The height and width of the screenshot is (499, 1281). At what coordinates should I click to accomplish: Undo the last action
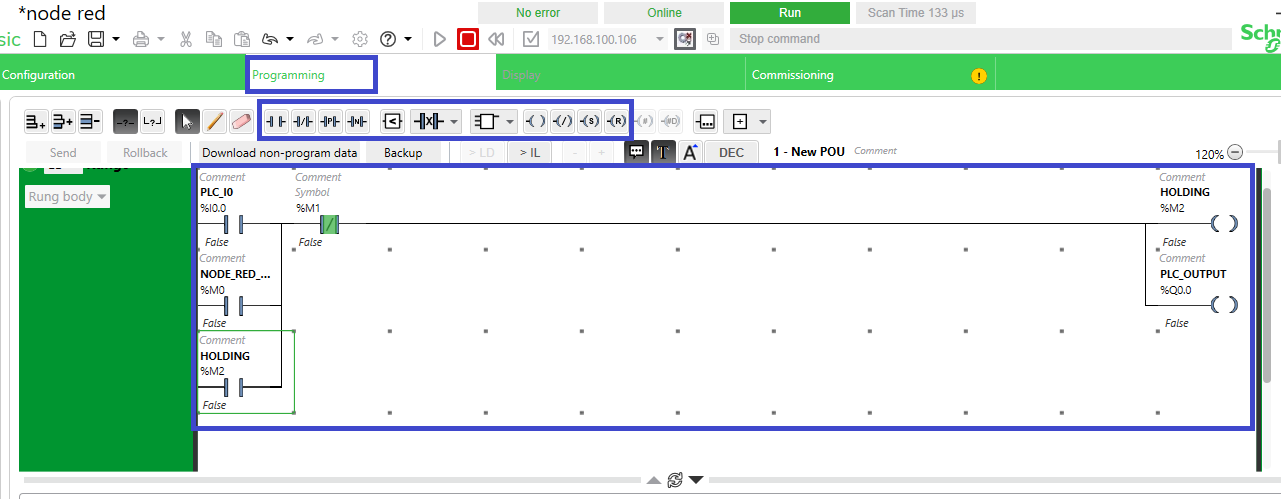(270, 39)
